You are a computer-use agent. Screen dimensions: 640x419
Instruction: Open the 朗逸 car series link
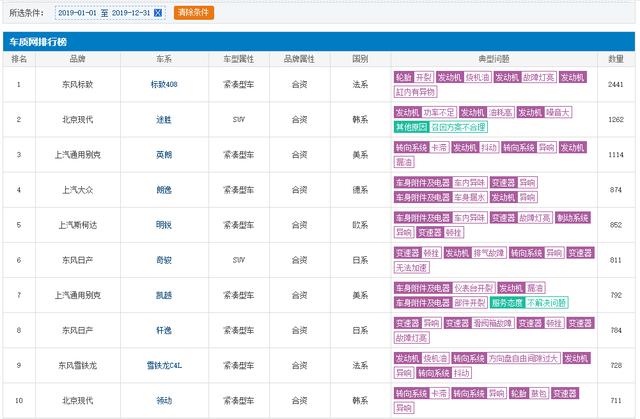coord(164,190)
